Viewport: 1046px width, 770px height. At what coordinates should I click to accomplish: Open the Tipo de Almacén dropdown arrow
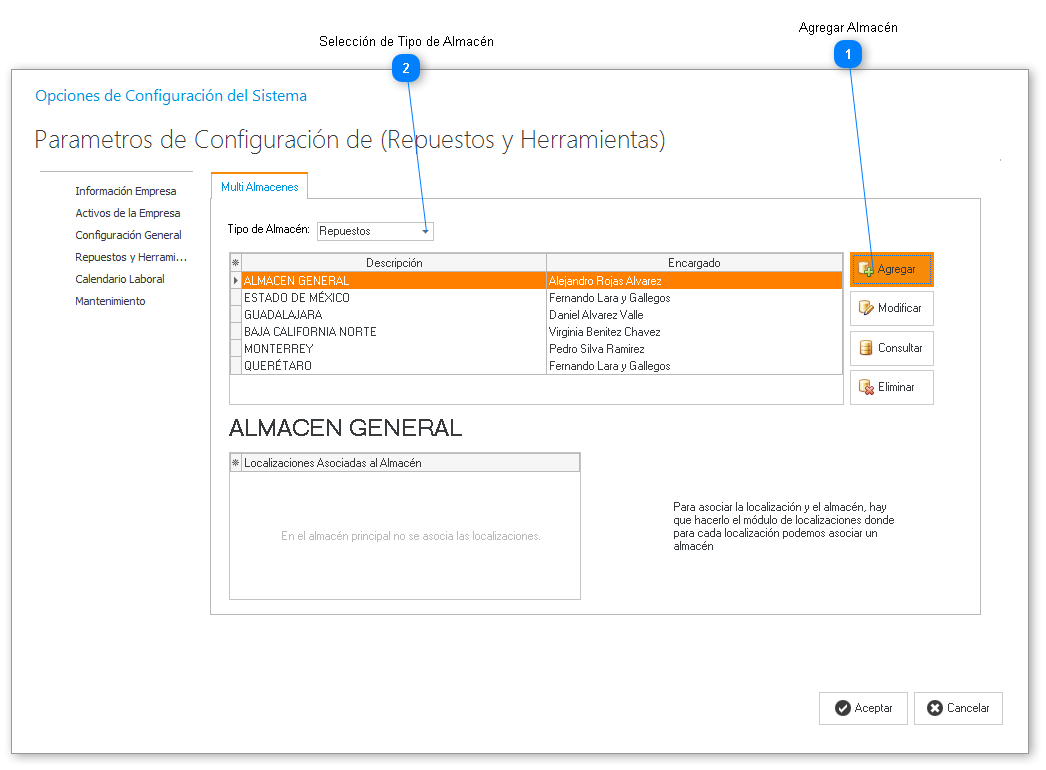425,231
